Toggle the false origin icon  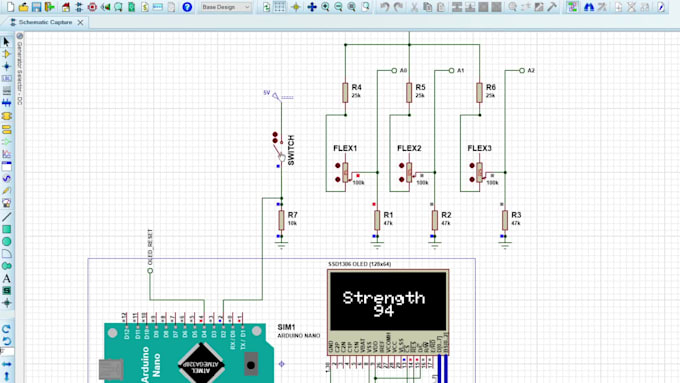296,7
